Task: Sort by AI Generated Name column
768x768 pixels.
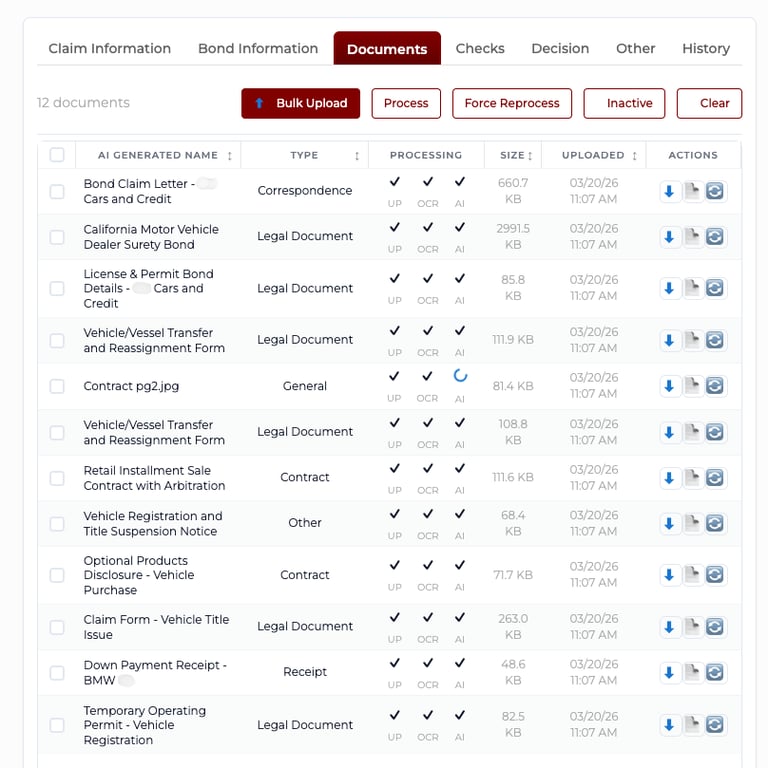Action: 230,156
